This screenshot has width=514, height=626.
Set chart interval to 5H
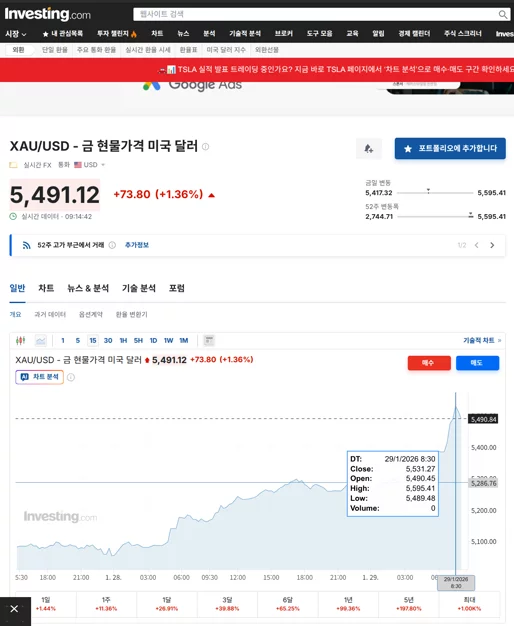(x=138, y=341)
